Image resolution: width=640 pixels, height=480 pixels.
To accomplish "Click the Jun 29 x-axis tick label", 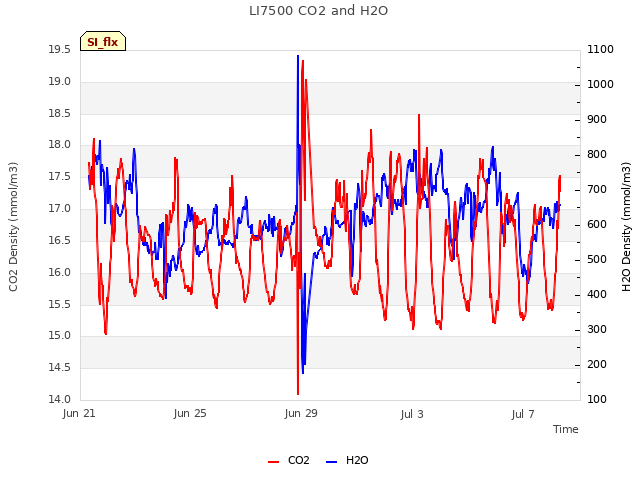I will pos(301,413).
